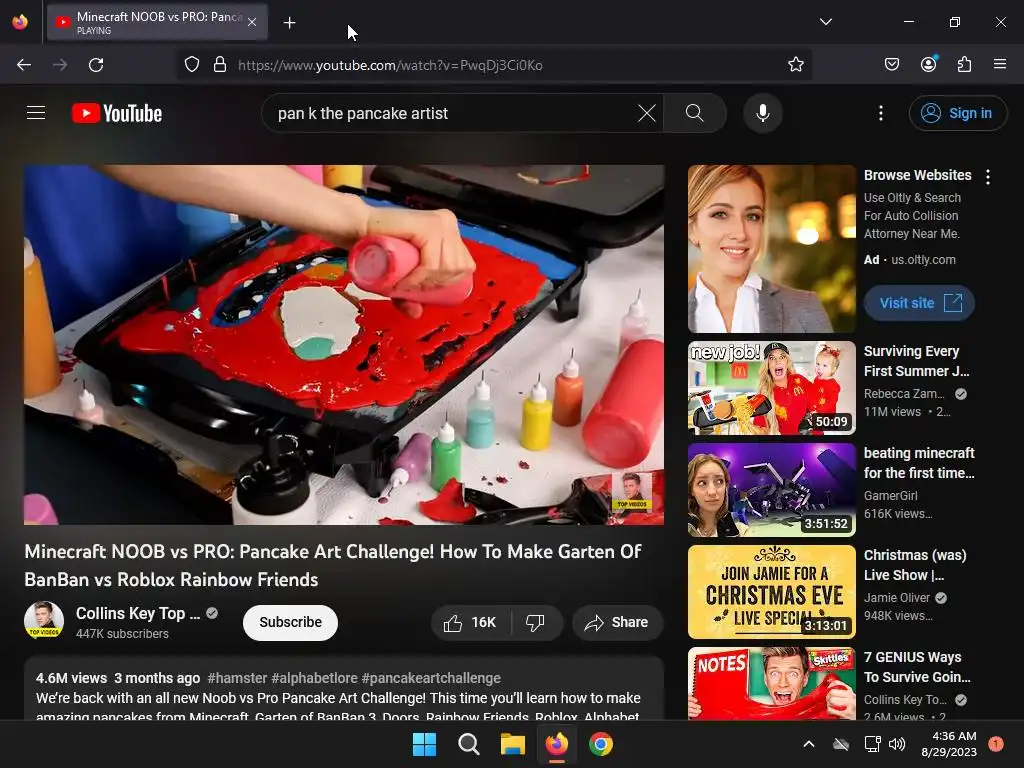Click the Rebecca Zamolo channel name
Image resolution: width=1024 pixels, height=768 pixels.
(x=904, y=394)
